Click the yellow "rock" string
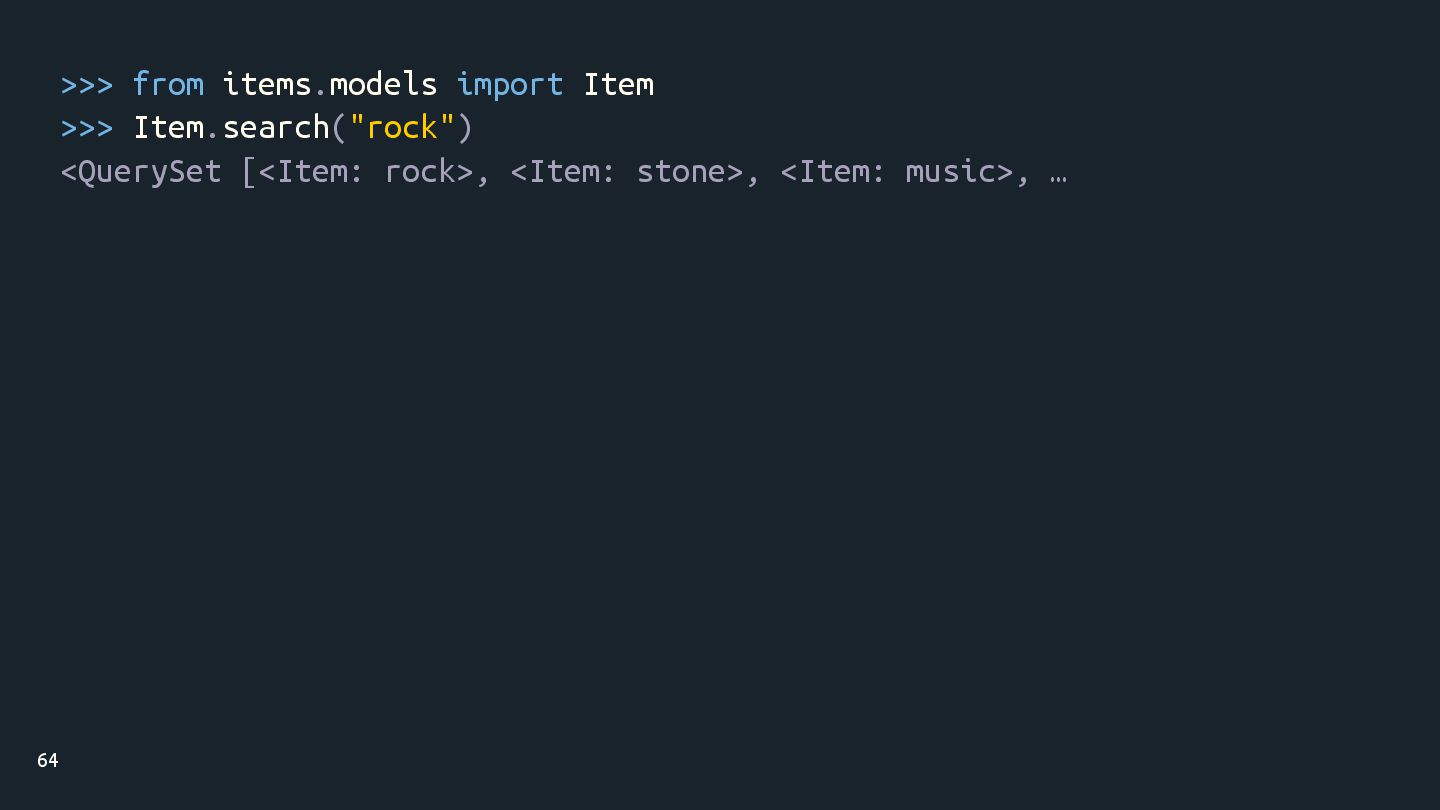 tap(402, 128)
